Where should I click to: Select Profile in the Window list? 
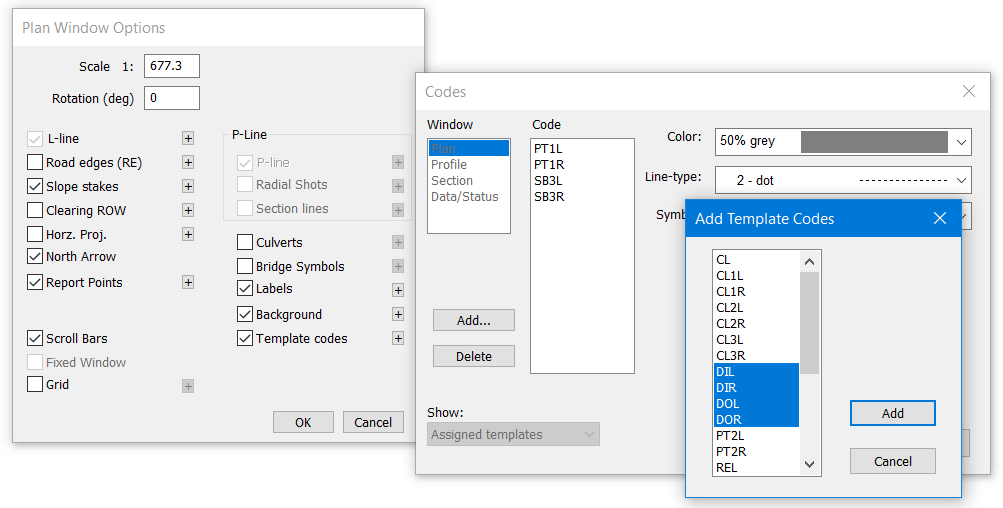[449, 164]
